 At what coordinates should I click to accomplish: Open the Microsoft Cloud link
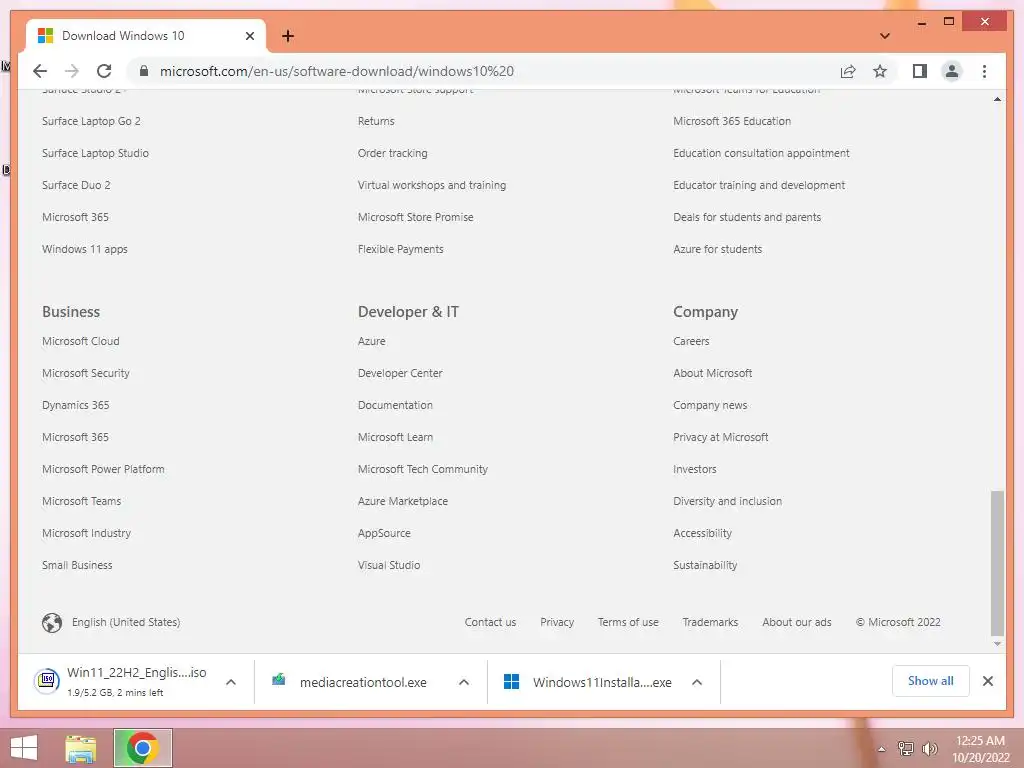(x=81, y=341)
